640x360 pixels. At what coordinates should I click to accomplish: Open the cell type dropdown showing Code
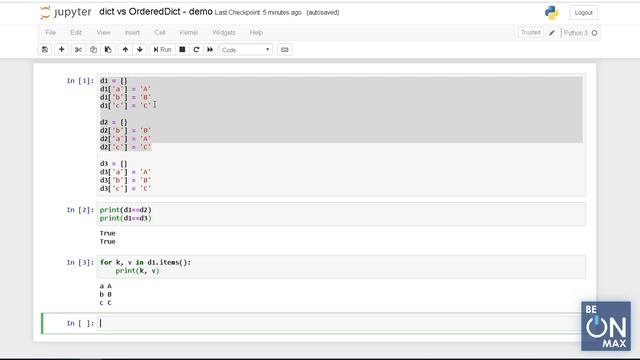coord(246,50)
